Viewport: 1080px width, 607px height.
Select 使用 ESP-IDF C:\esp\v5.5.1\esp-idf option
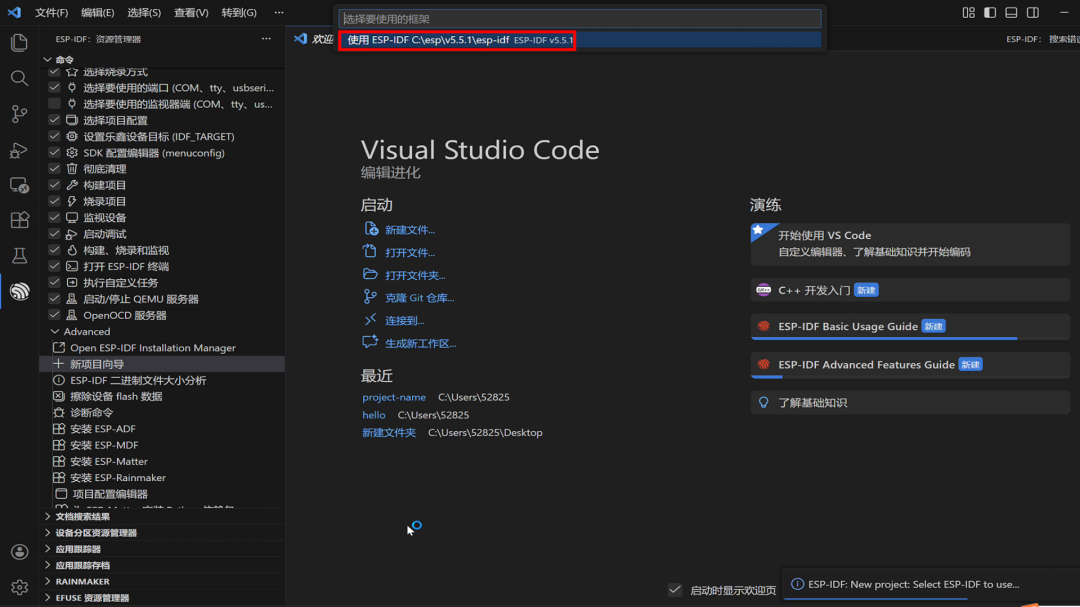580,40
